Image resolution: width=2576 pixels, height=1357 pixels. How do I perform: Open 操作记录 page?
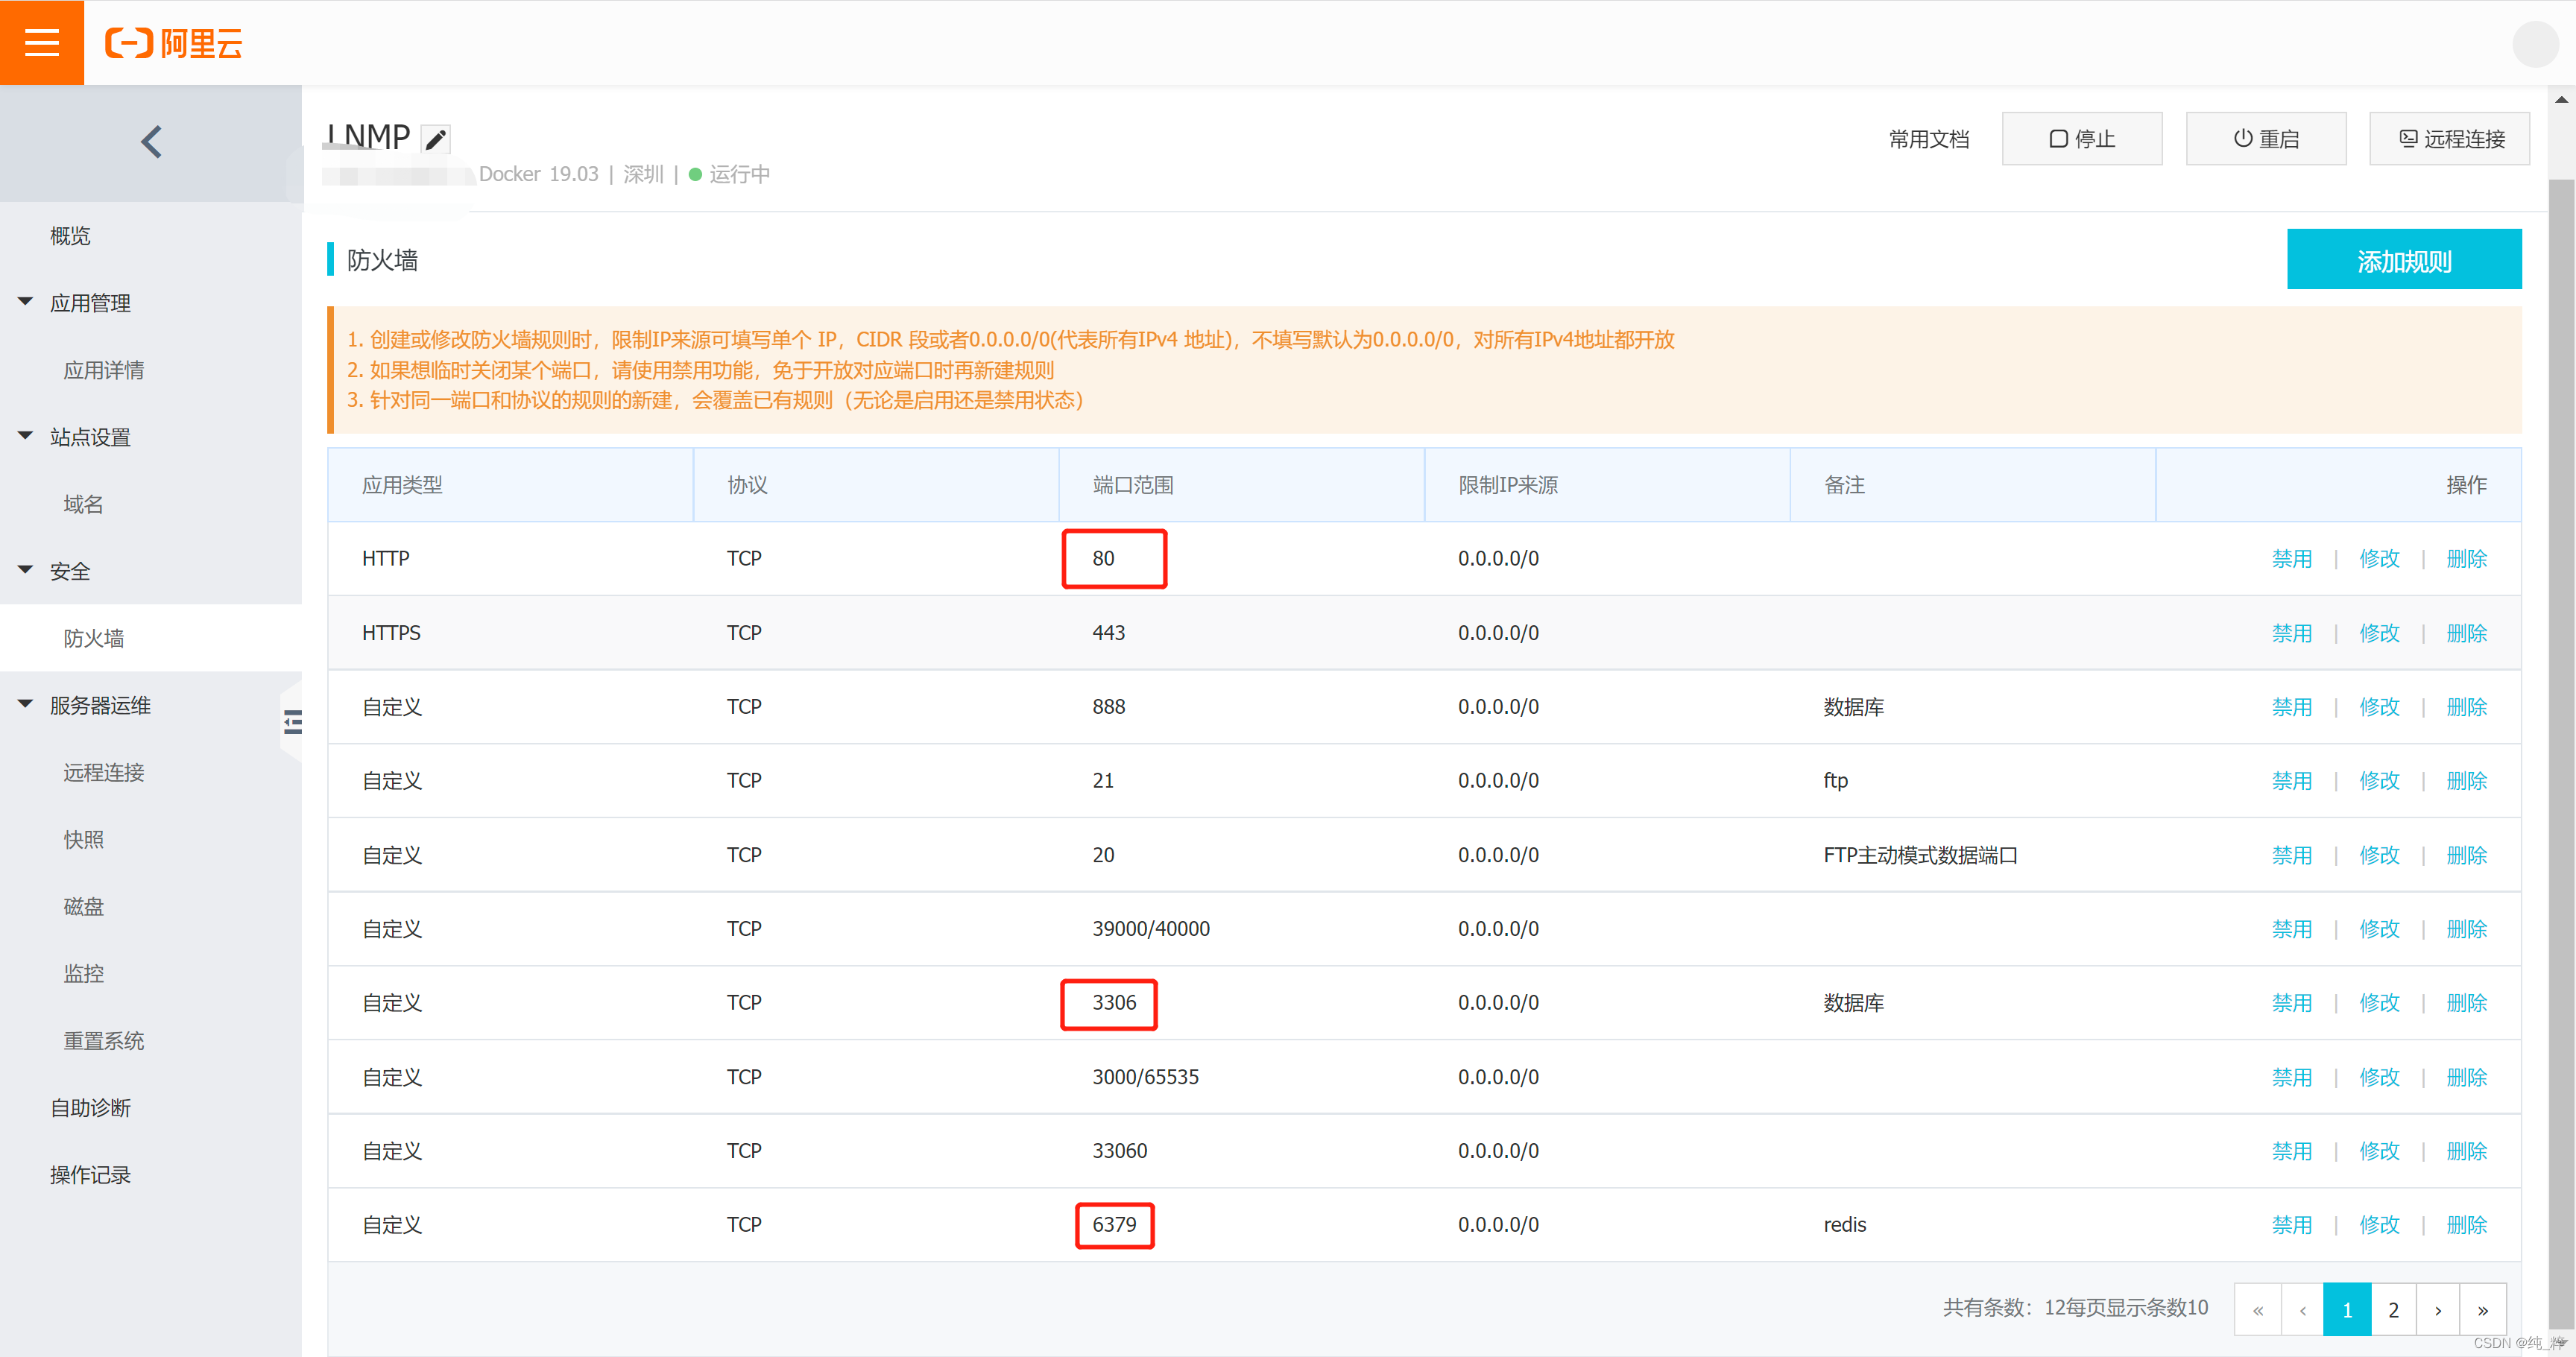pyautogui.click(x=91, y=1174)
